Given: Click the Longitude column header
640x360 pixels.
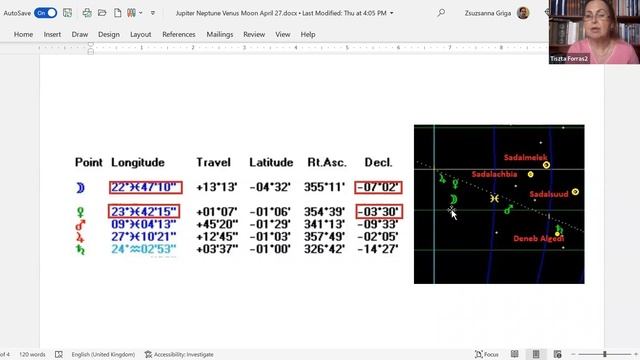Looking at the screenshot, I should (x=138, y=162).
